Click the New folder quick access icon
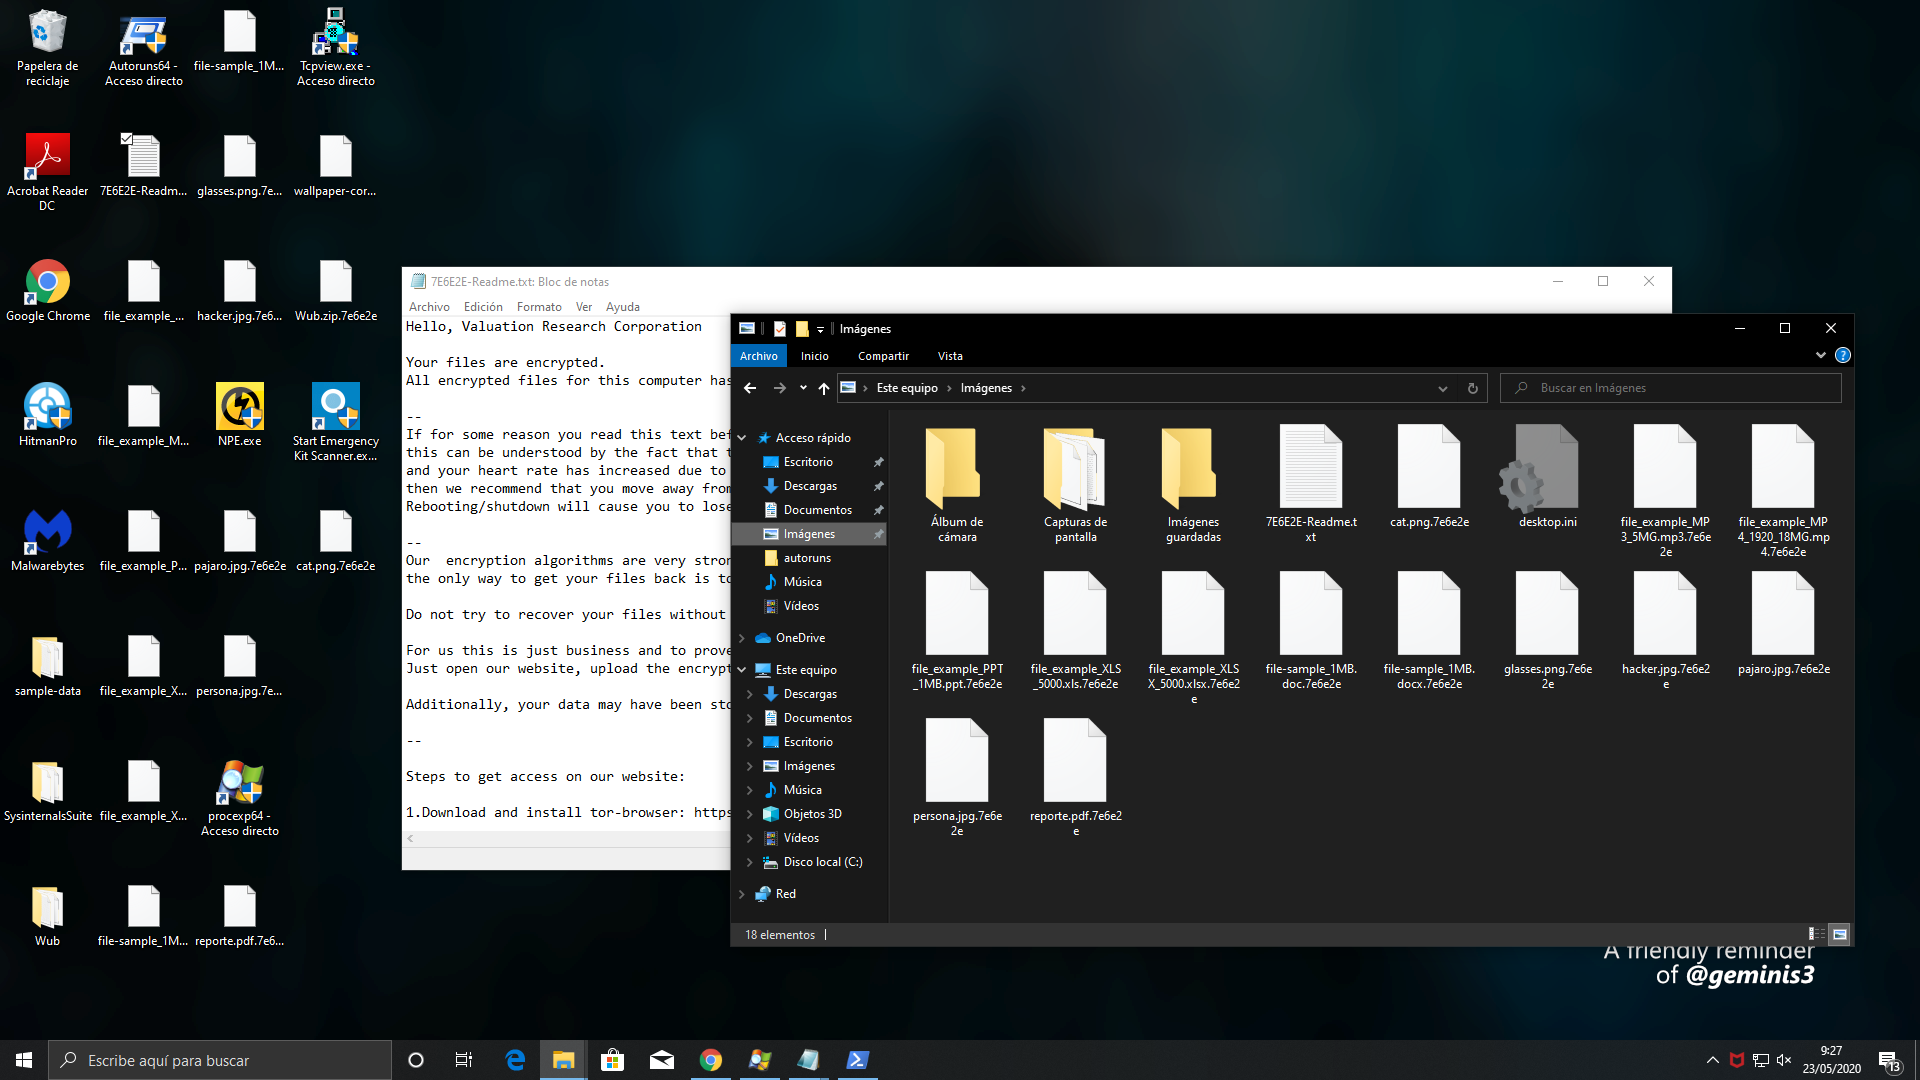1920x1080 pixels. [x=802, y=329]
